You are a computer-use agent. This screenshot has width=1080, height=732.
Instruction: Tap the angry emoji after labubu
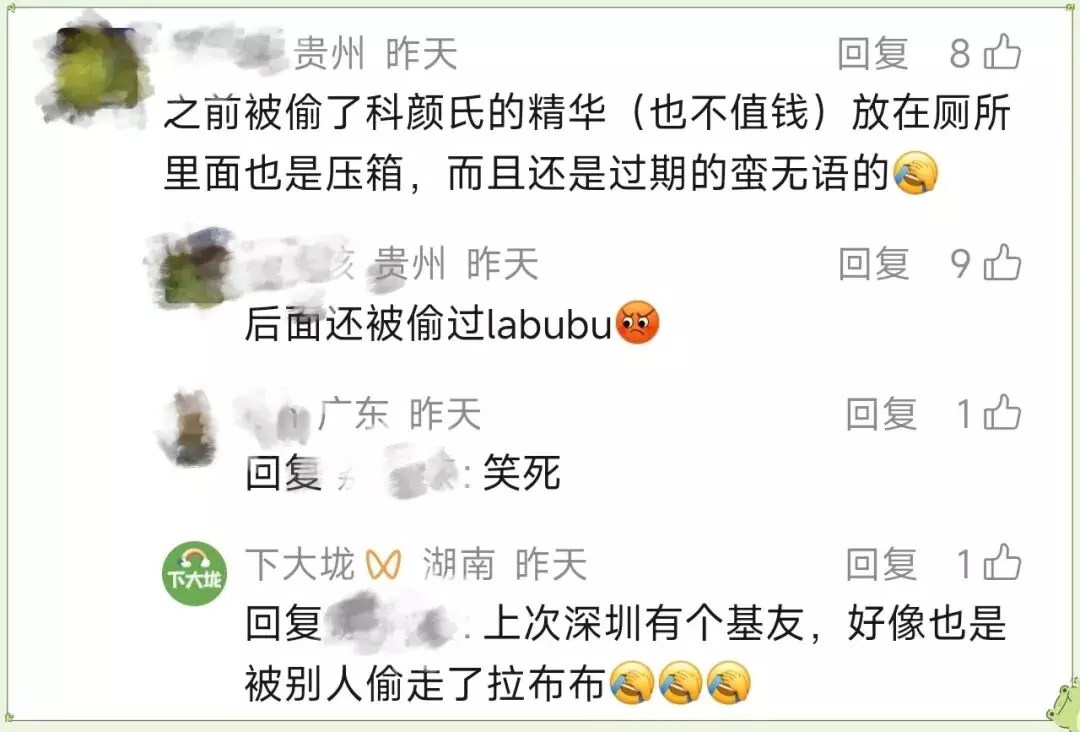(637, 323)
